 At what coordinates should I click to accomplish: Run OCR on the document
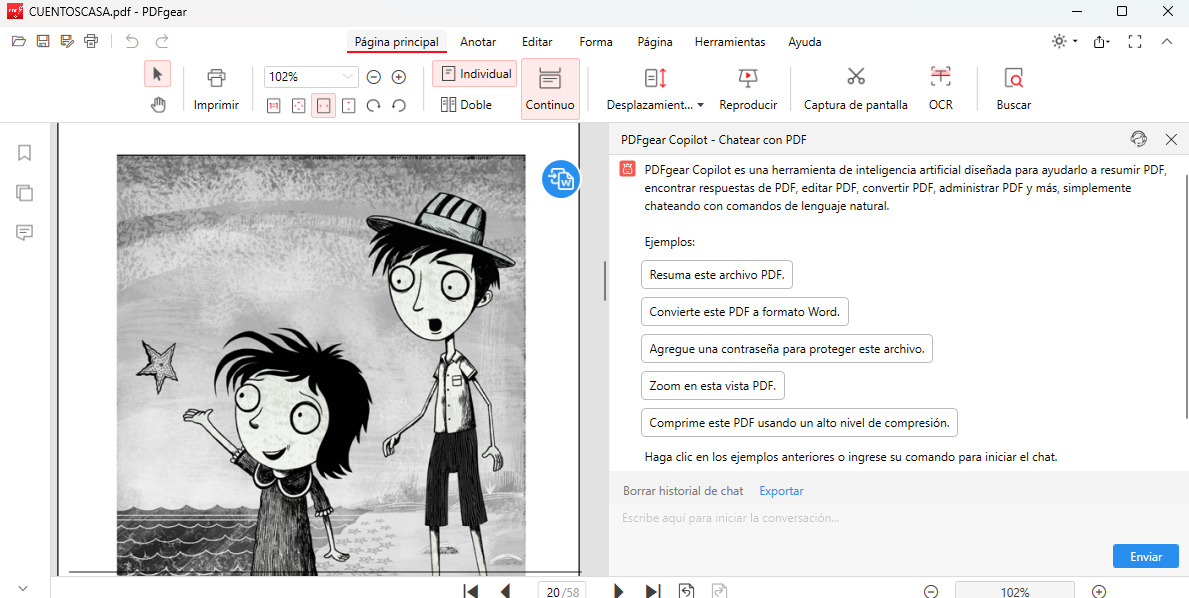click(939, 86)
